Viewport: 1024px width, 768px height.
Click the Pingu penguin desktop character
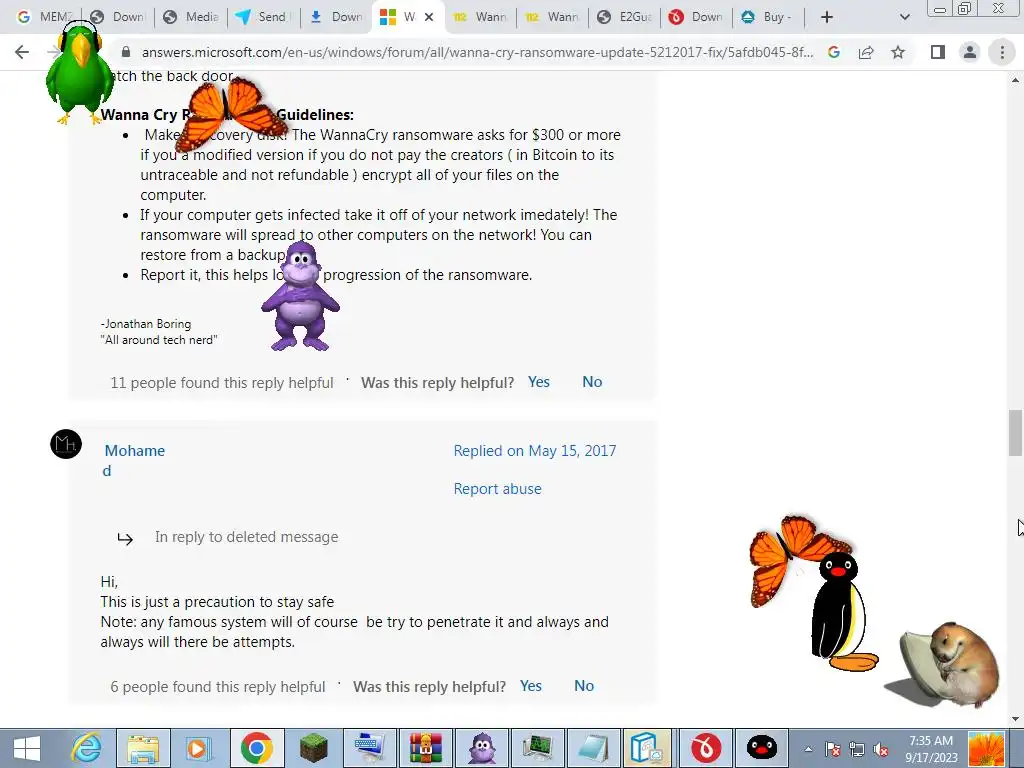842,612
